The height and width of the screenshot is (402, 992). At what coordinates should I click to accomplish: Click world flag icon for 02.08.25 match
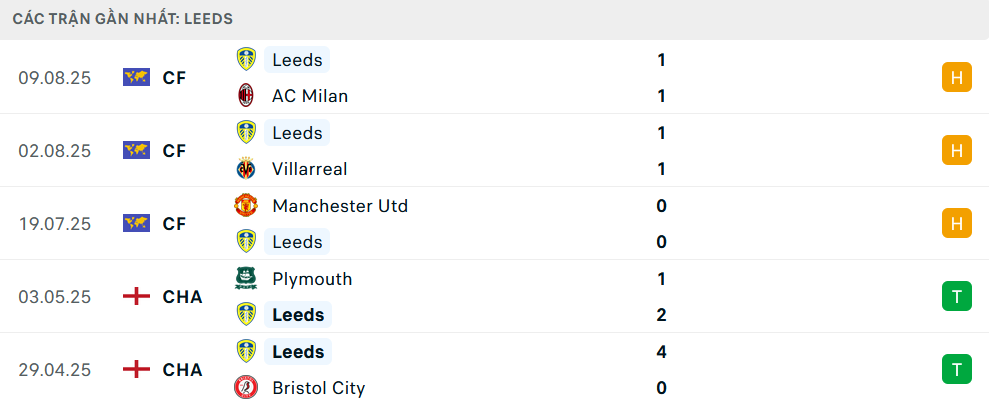tap(136, 151)
